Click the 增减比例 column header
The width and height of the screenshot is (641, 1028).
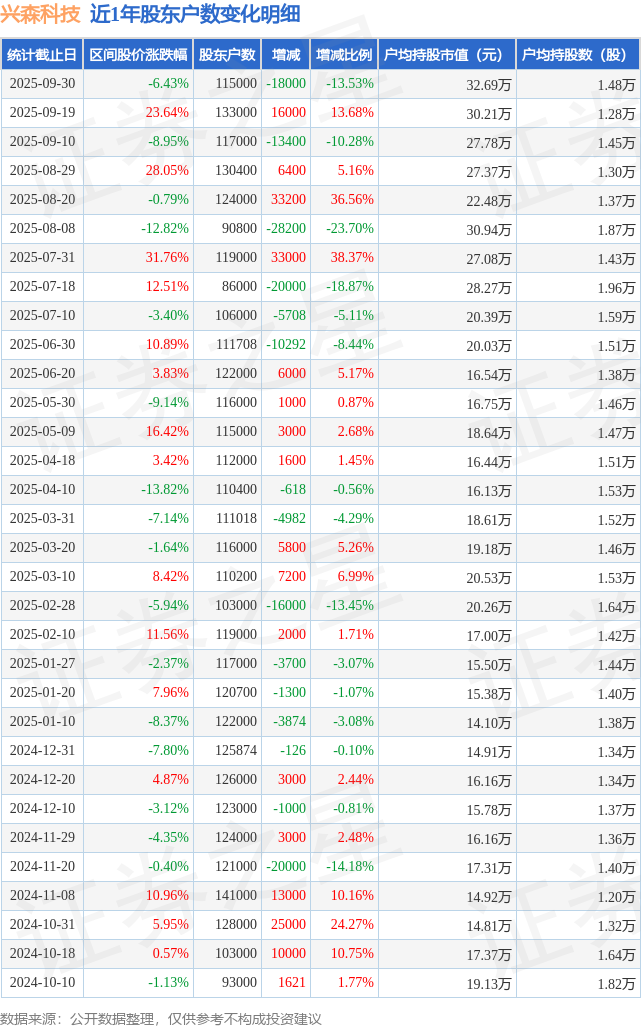click(x=344, y=55)
